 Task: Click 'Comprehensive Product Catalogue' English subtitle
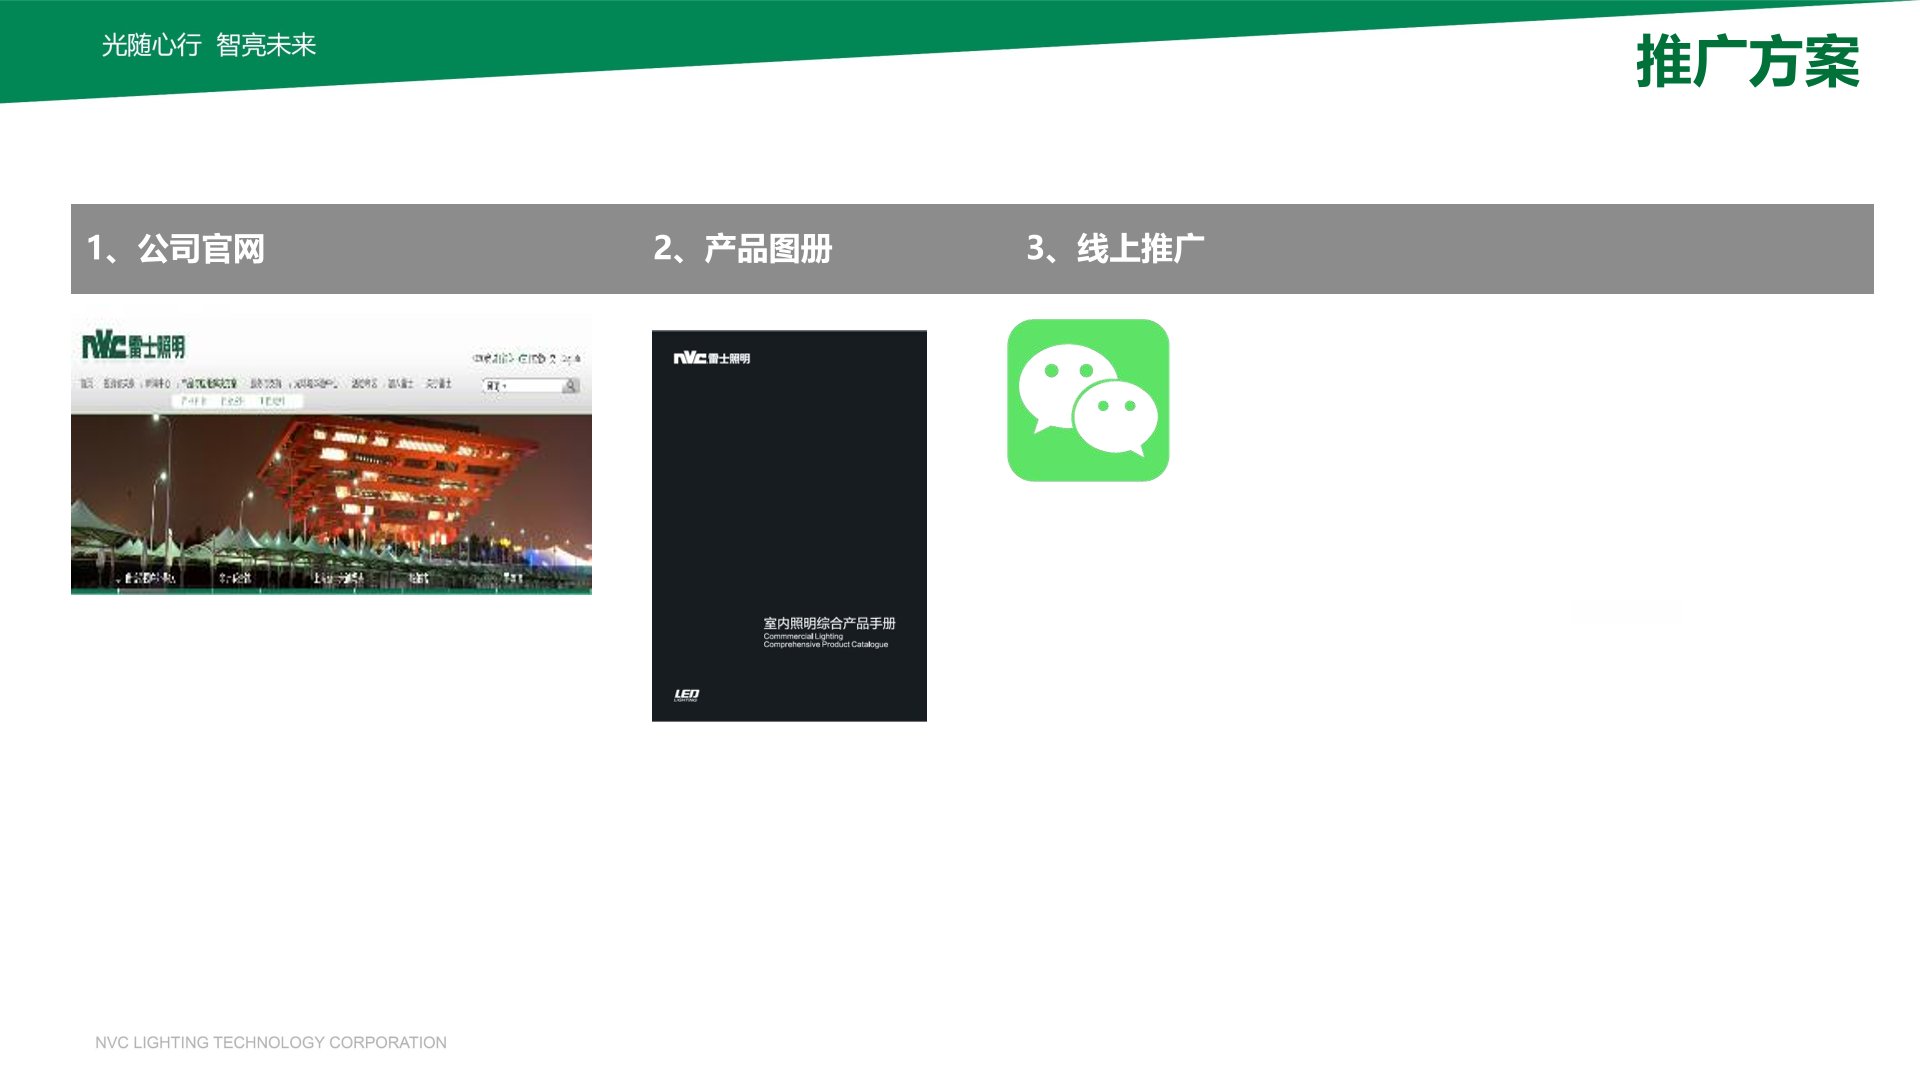click(x=825, y=645)
